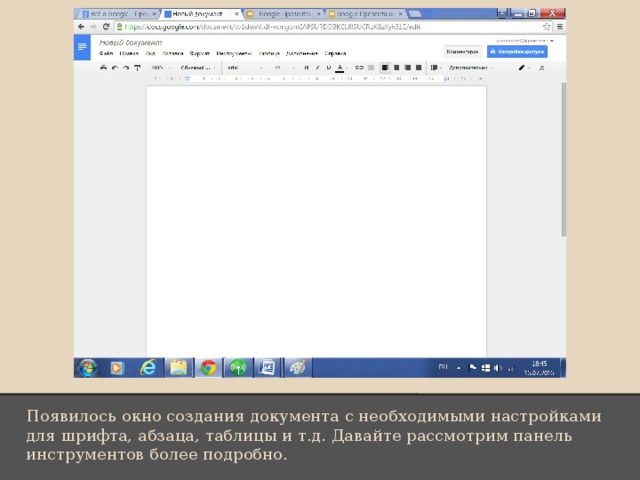Open the Windows Start menu
This screenshot has width=640, height=480.
(87, 368)
